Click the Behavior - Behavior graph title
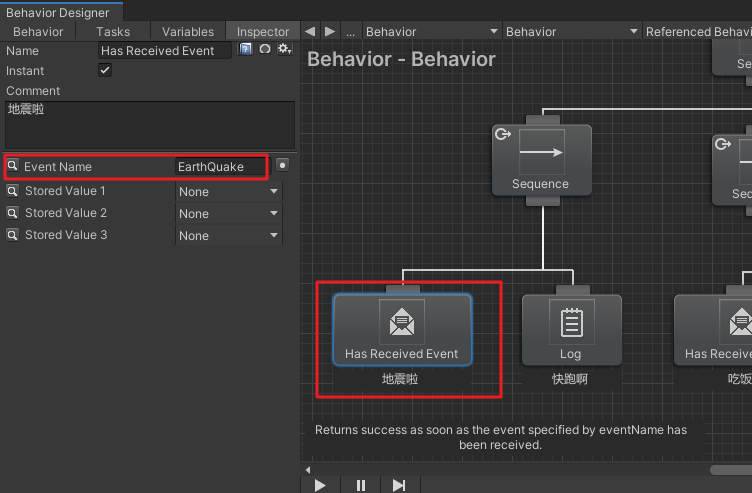 point(401,59)
